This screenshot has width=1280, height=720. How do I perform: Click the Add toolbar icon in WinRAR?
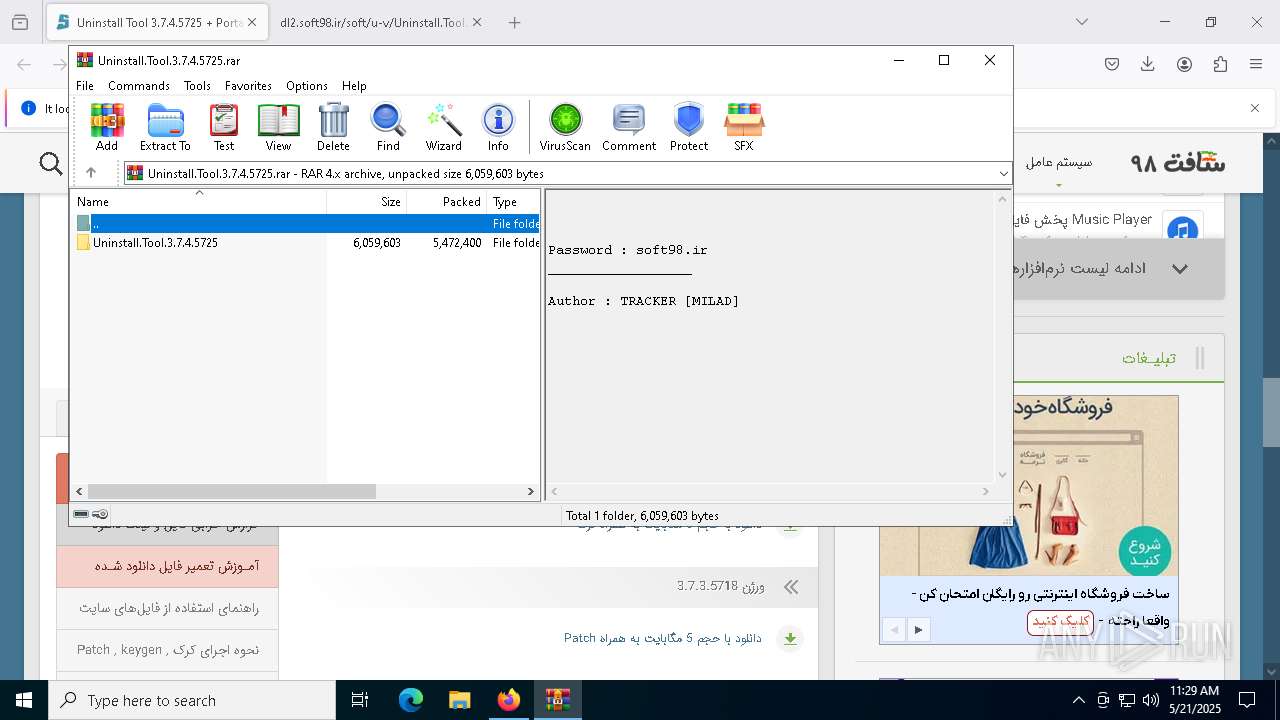[x=107, y=127]
